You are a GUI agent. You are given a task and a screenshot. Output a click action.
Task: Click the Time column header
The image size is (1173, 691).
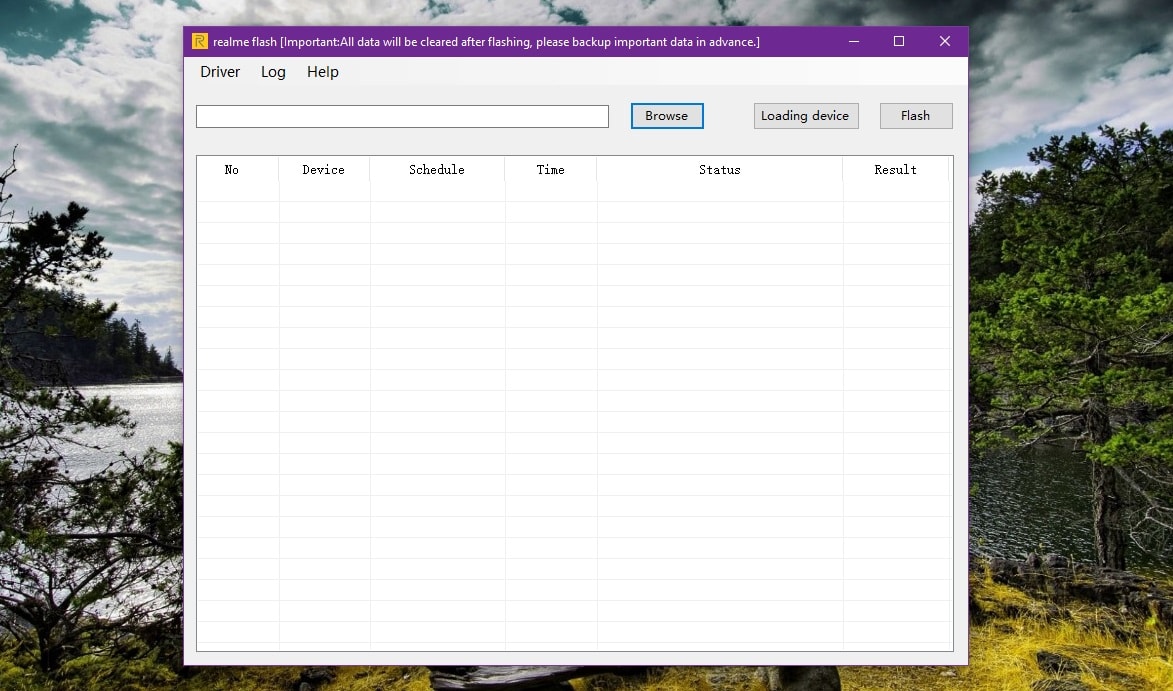pos(551,169)
